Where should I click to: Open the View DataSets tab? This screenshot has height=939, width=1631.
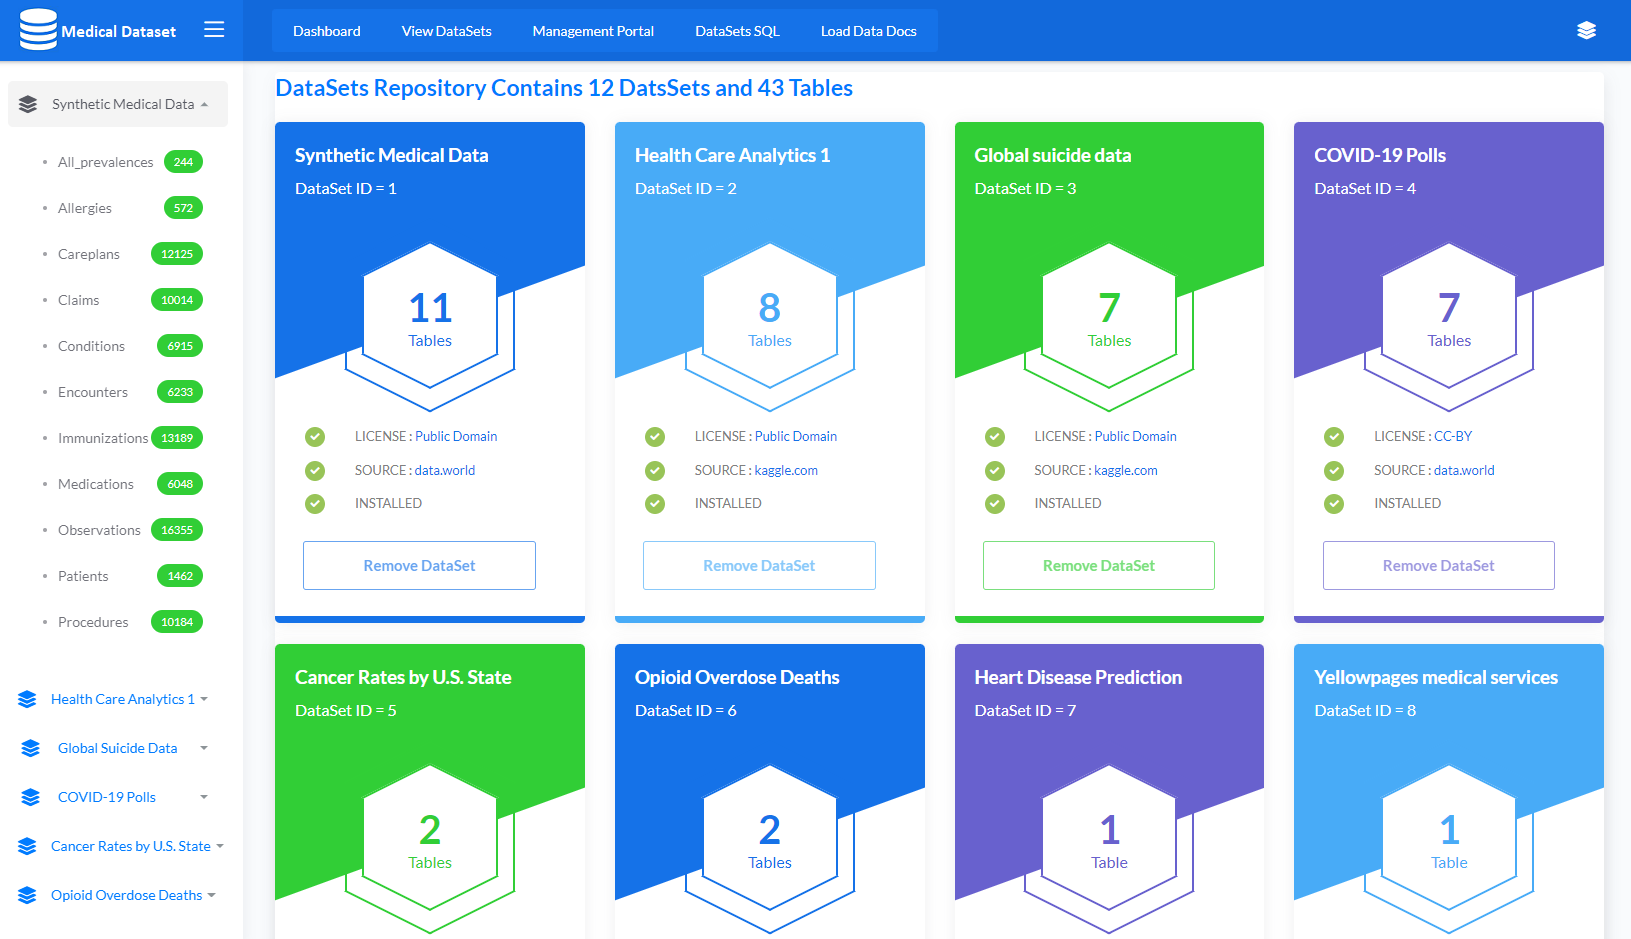[x=446, y=31]
